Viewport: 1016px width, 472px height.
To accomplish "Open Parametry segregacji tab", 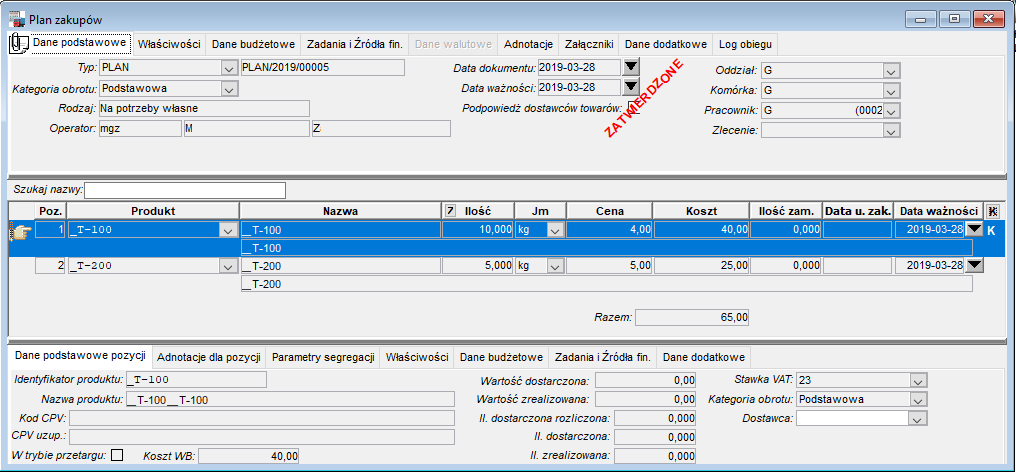I will 323,357.
